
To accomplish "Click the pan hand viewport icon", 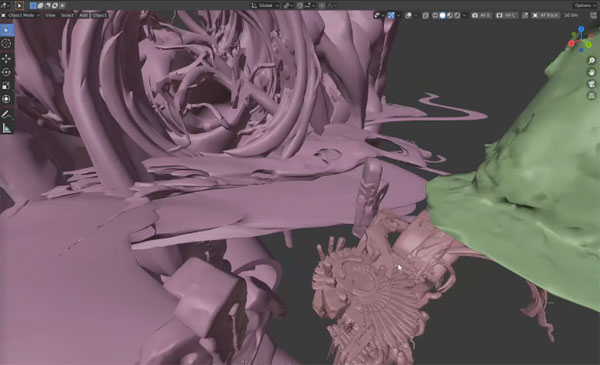I will click(x=592, y=72).
